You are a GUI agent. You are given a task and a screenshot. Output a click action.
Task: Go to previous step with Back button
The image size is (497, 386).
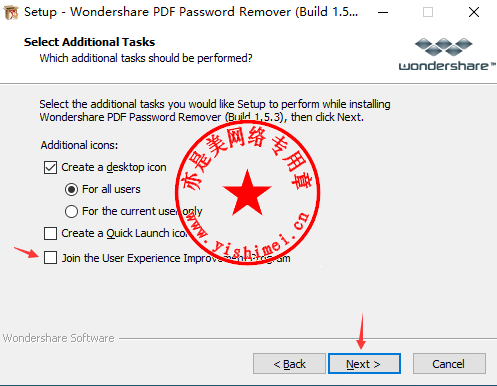[x=289, y=364]
